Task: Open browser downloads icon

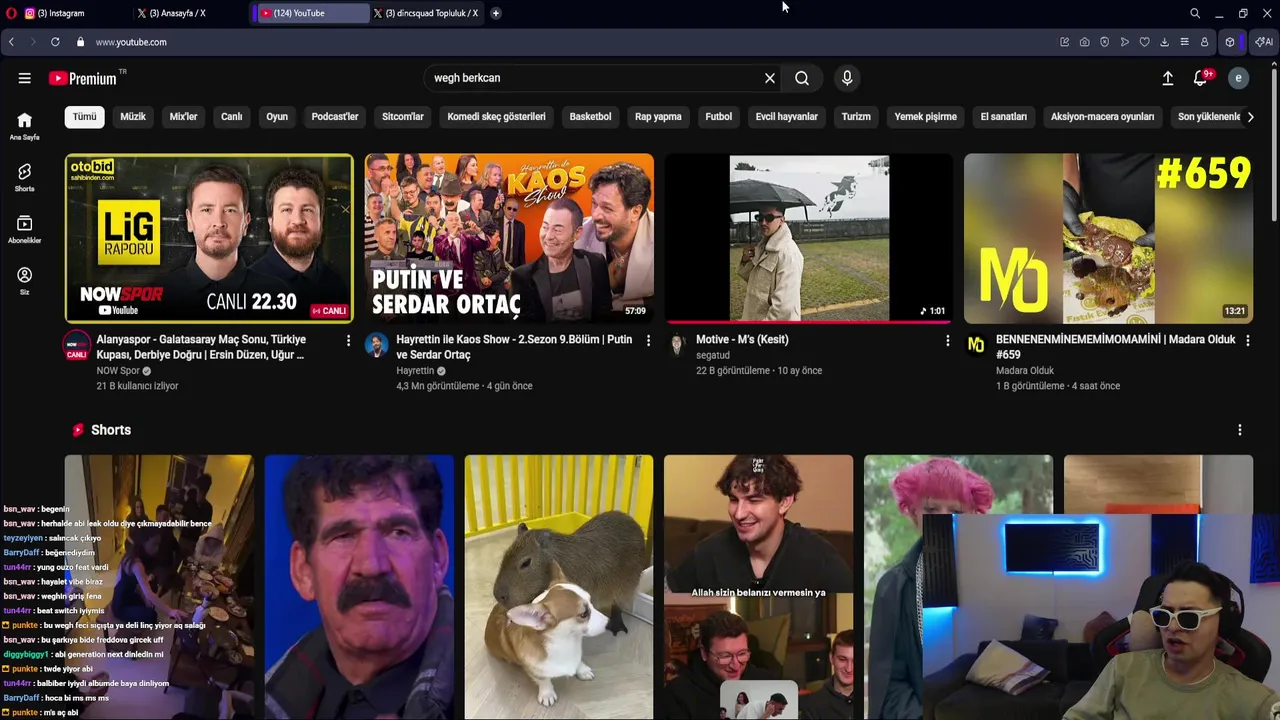Action: (x=1164, y=42)
